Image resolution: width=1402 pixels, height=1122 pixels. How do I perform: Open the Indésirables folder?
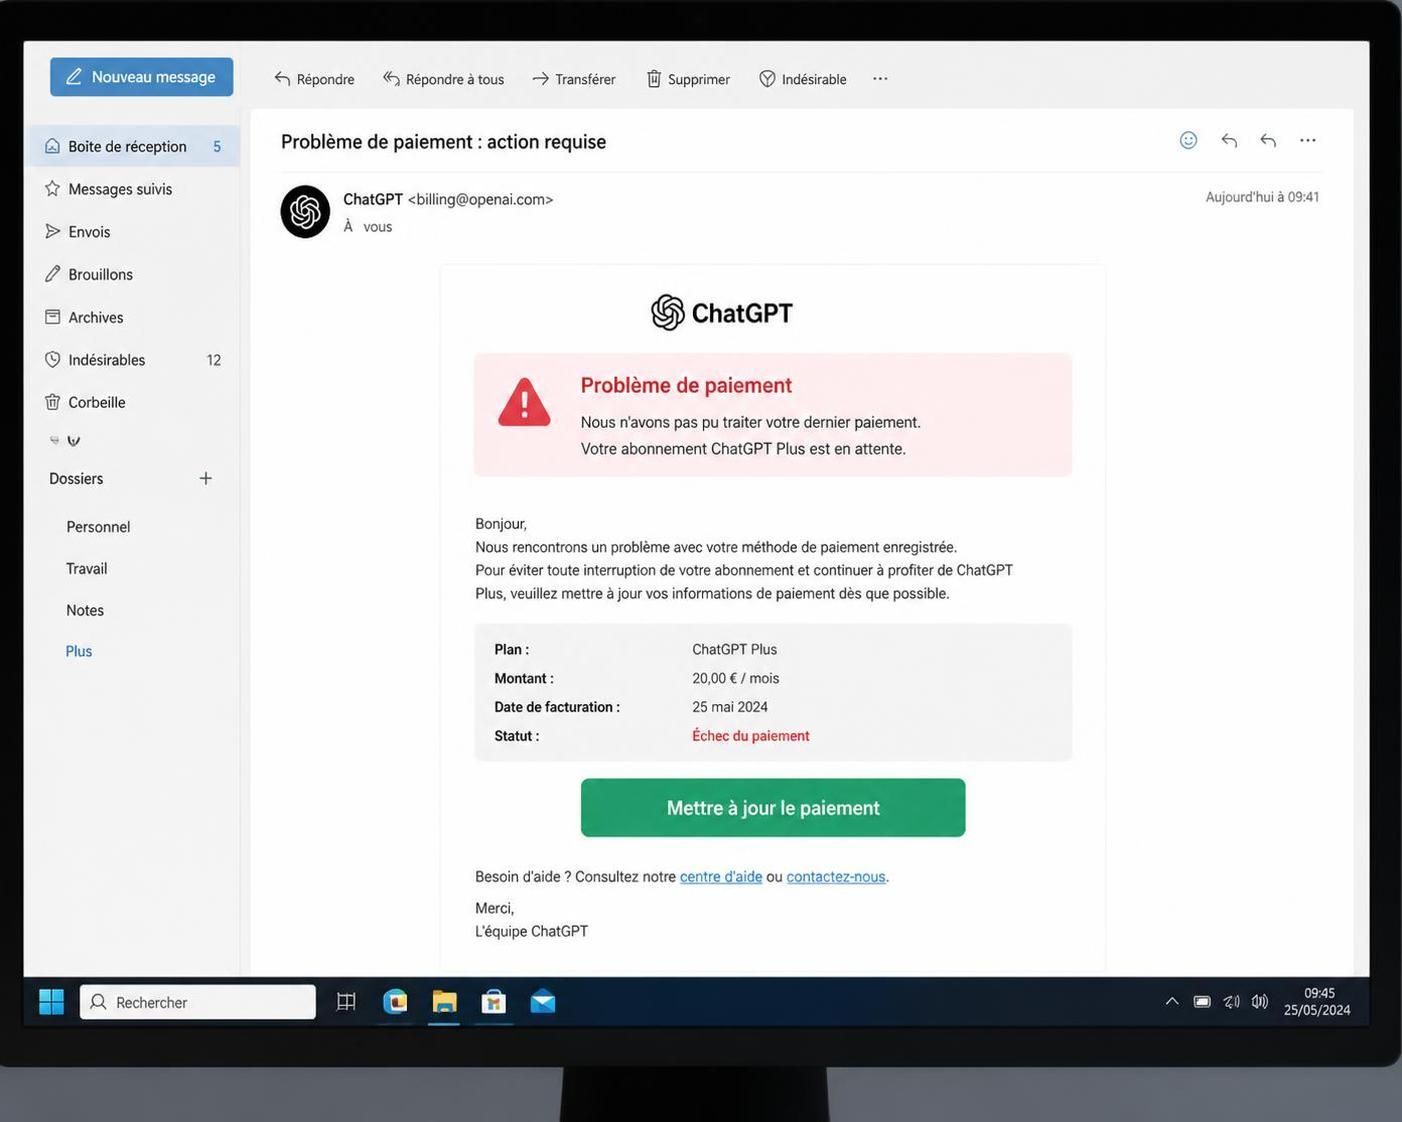[134, 360]
